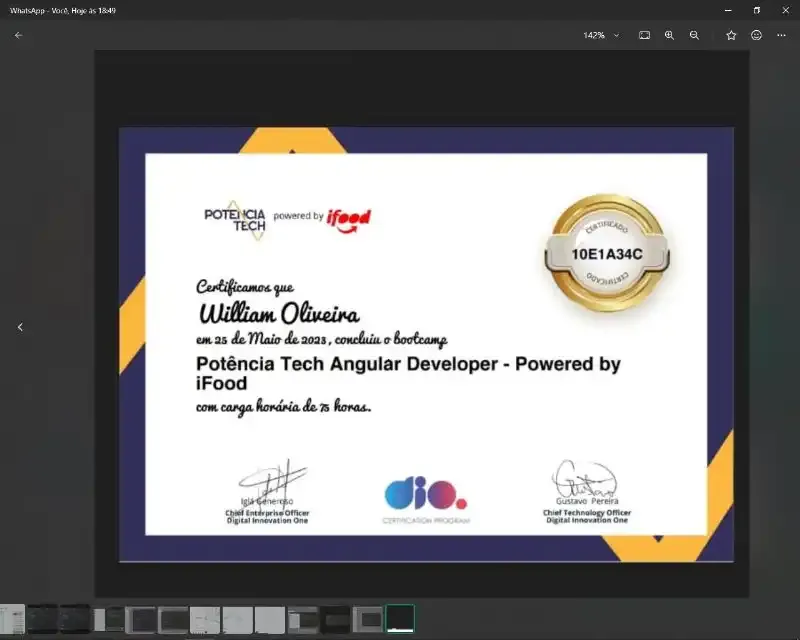
Task: Click the window title 'WhatsApp - Você, Hoje às 18:49'
Action: pyautogui.click(x=63, y=10)
